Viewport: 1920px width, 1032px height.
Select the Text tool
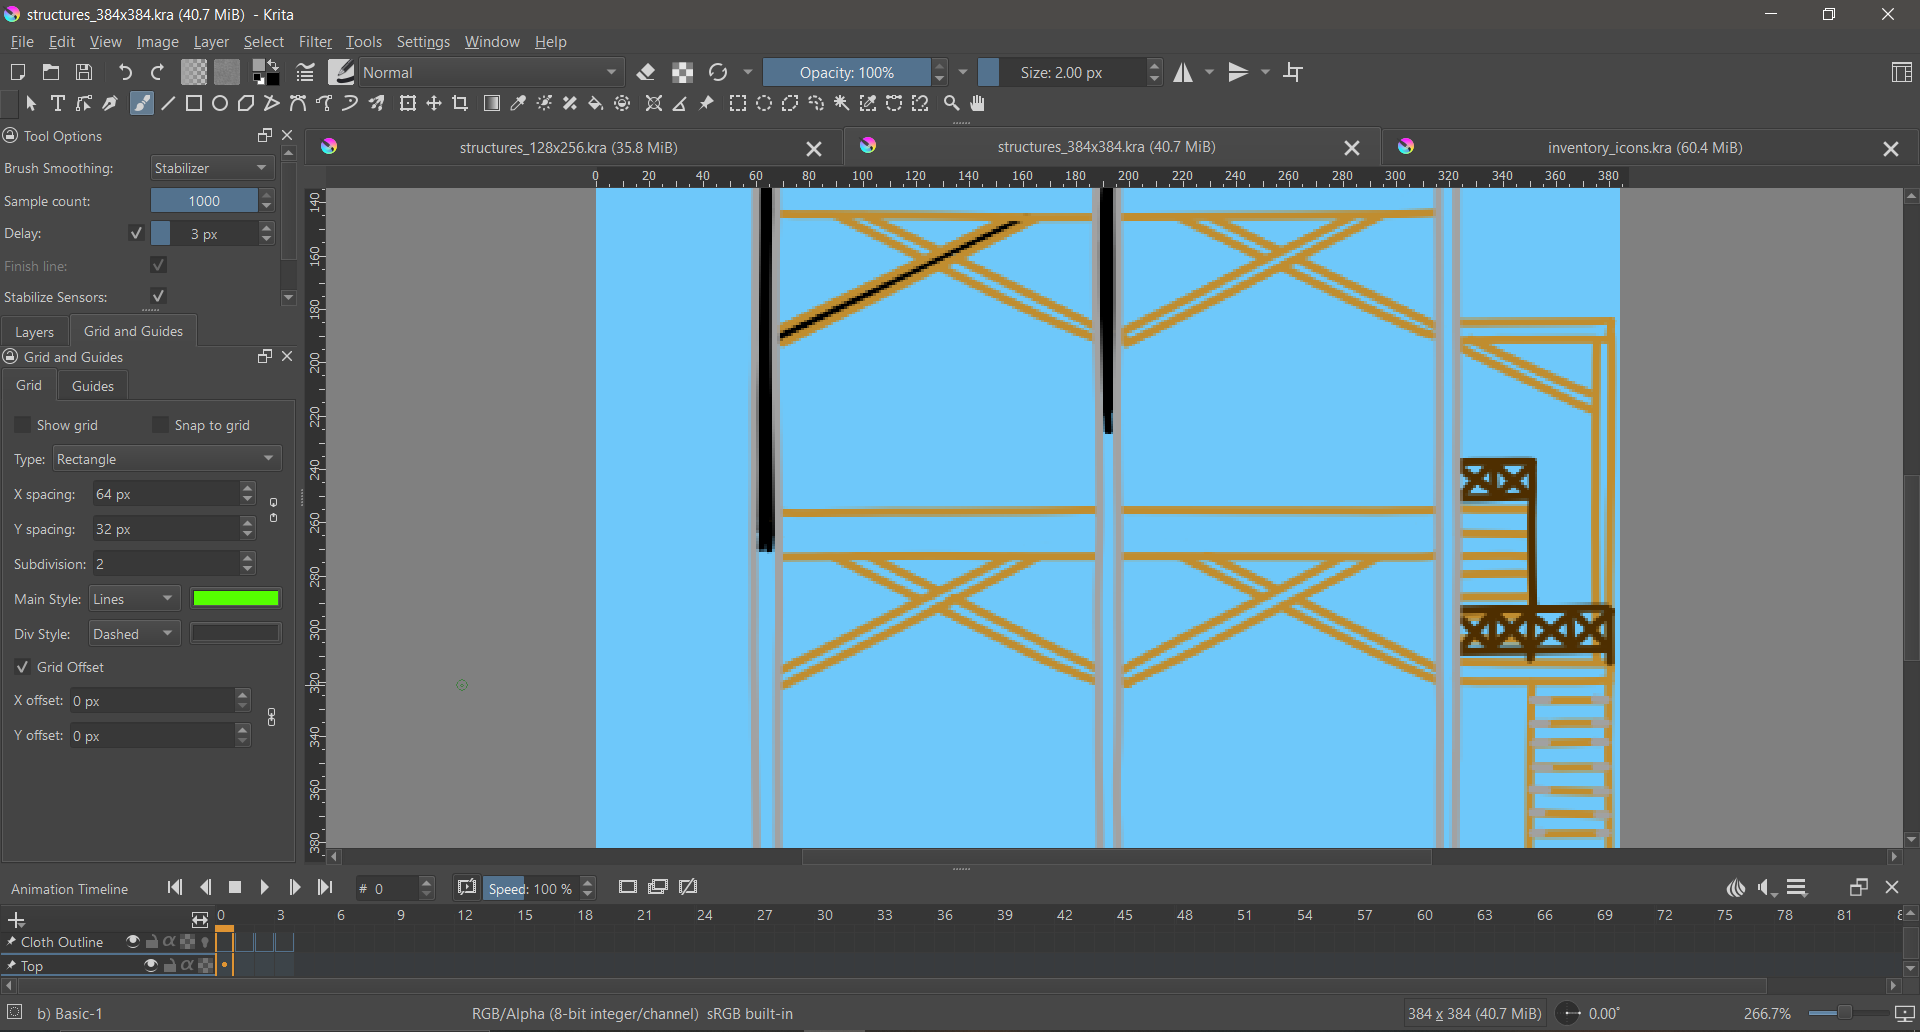[x=57, y=104]
